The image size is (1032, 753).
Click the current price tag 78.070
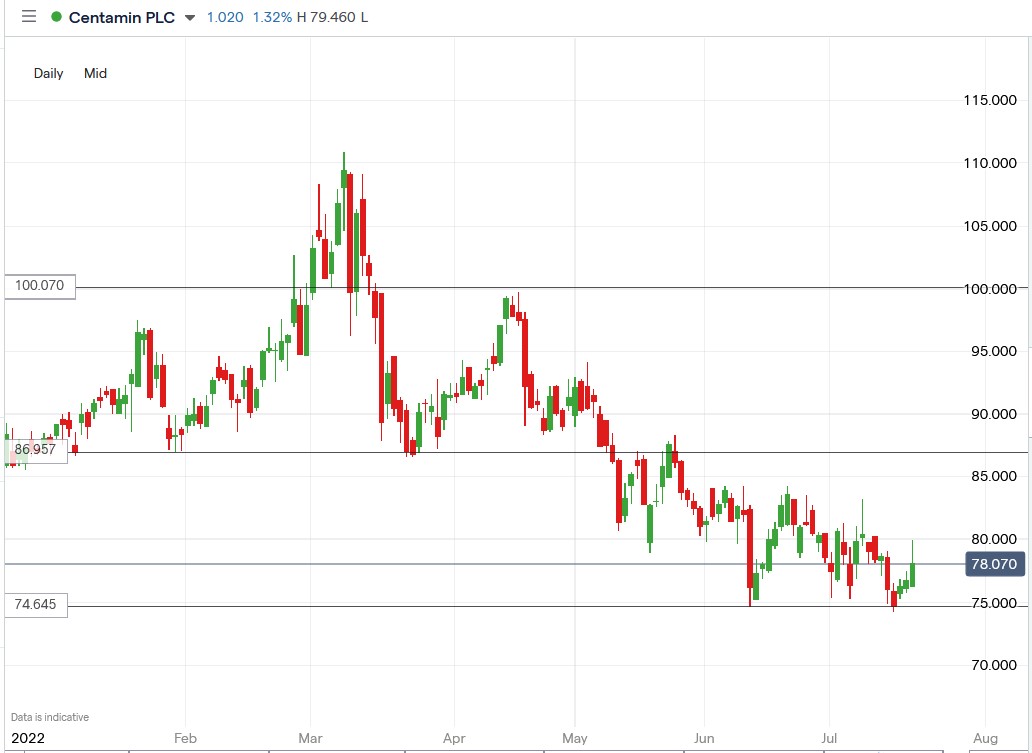point(994,564)
